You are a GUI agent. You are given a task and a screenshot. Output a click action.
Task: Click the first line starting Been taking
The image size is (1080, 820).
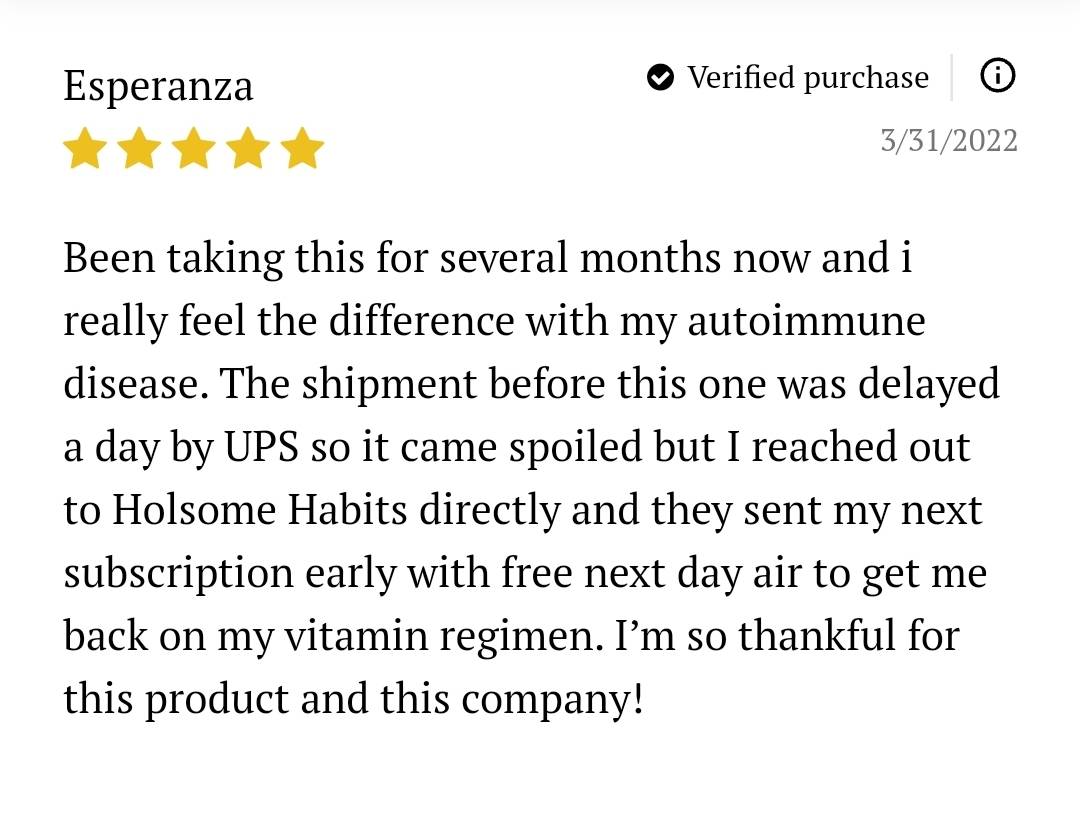[488, 260]
